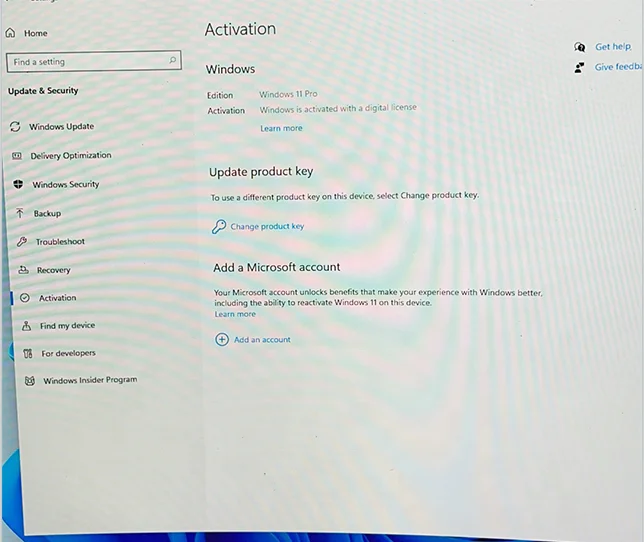Click the Windows Insider Program icon
This screenshot has height=542, width=644.
point(30,381)
